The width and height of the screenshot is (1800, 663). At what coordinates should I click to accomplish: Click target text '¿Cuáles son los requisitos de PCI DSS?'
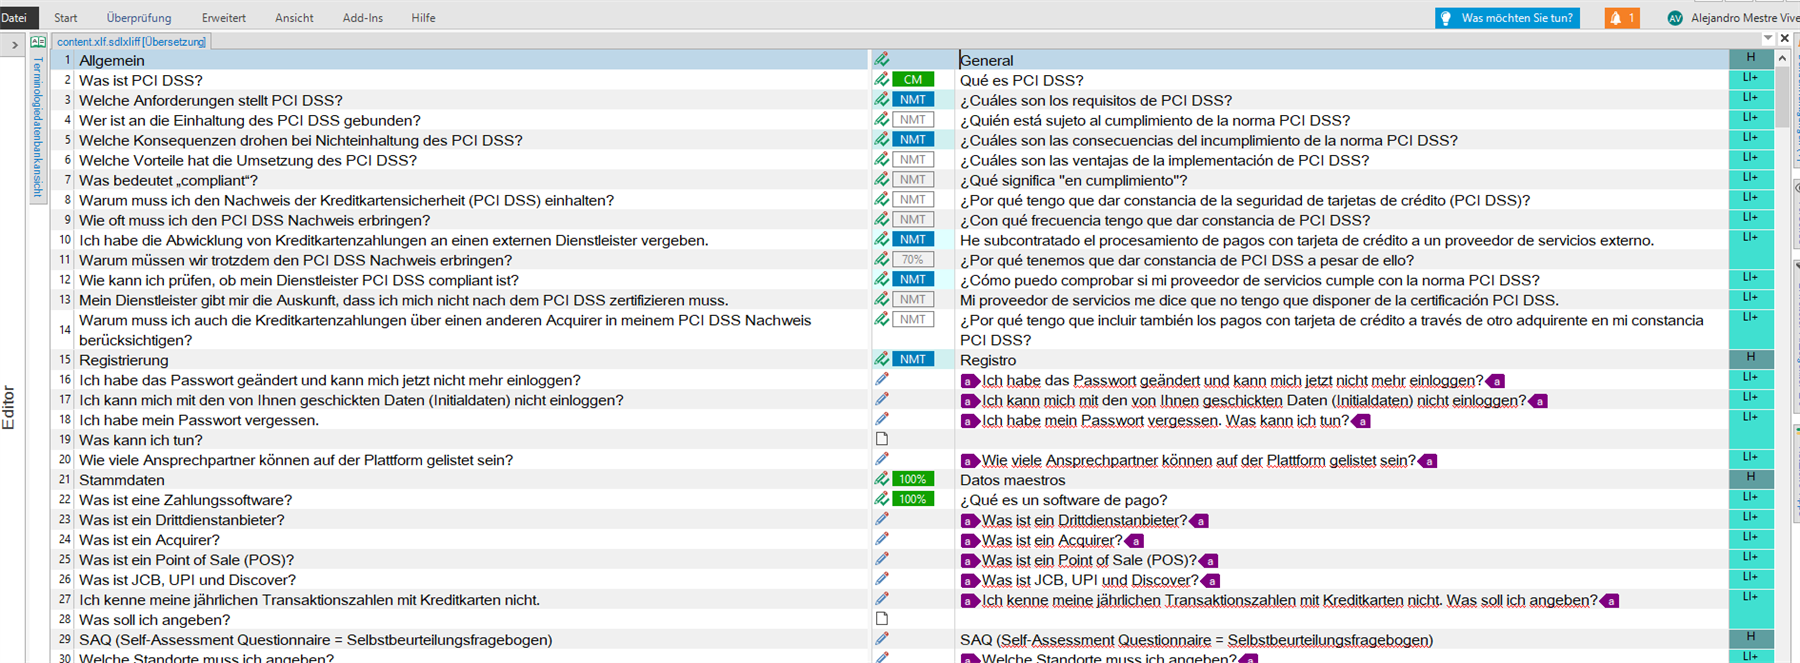(x=1096, y=101)
